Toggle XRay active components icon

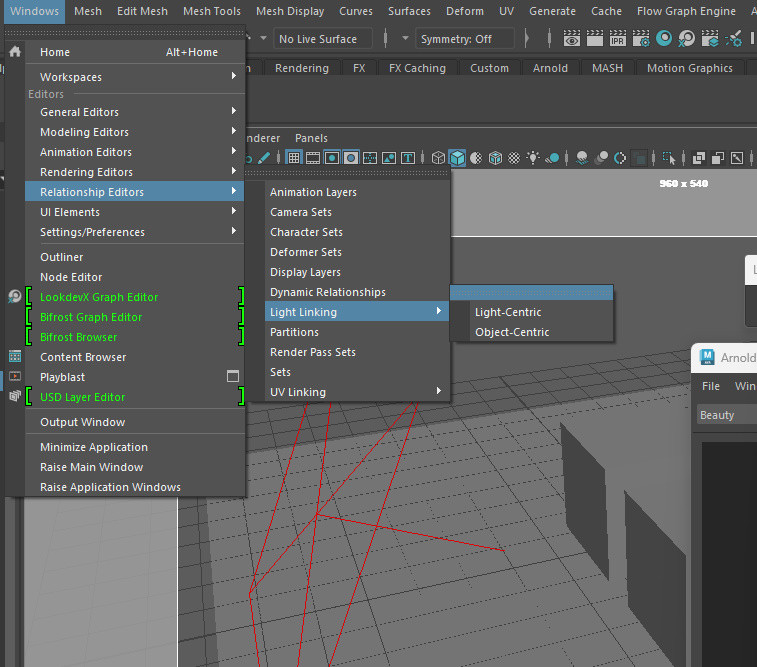click(x=718, y=158)
